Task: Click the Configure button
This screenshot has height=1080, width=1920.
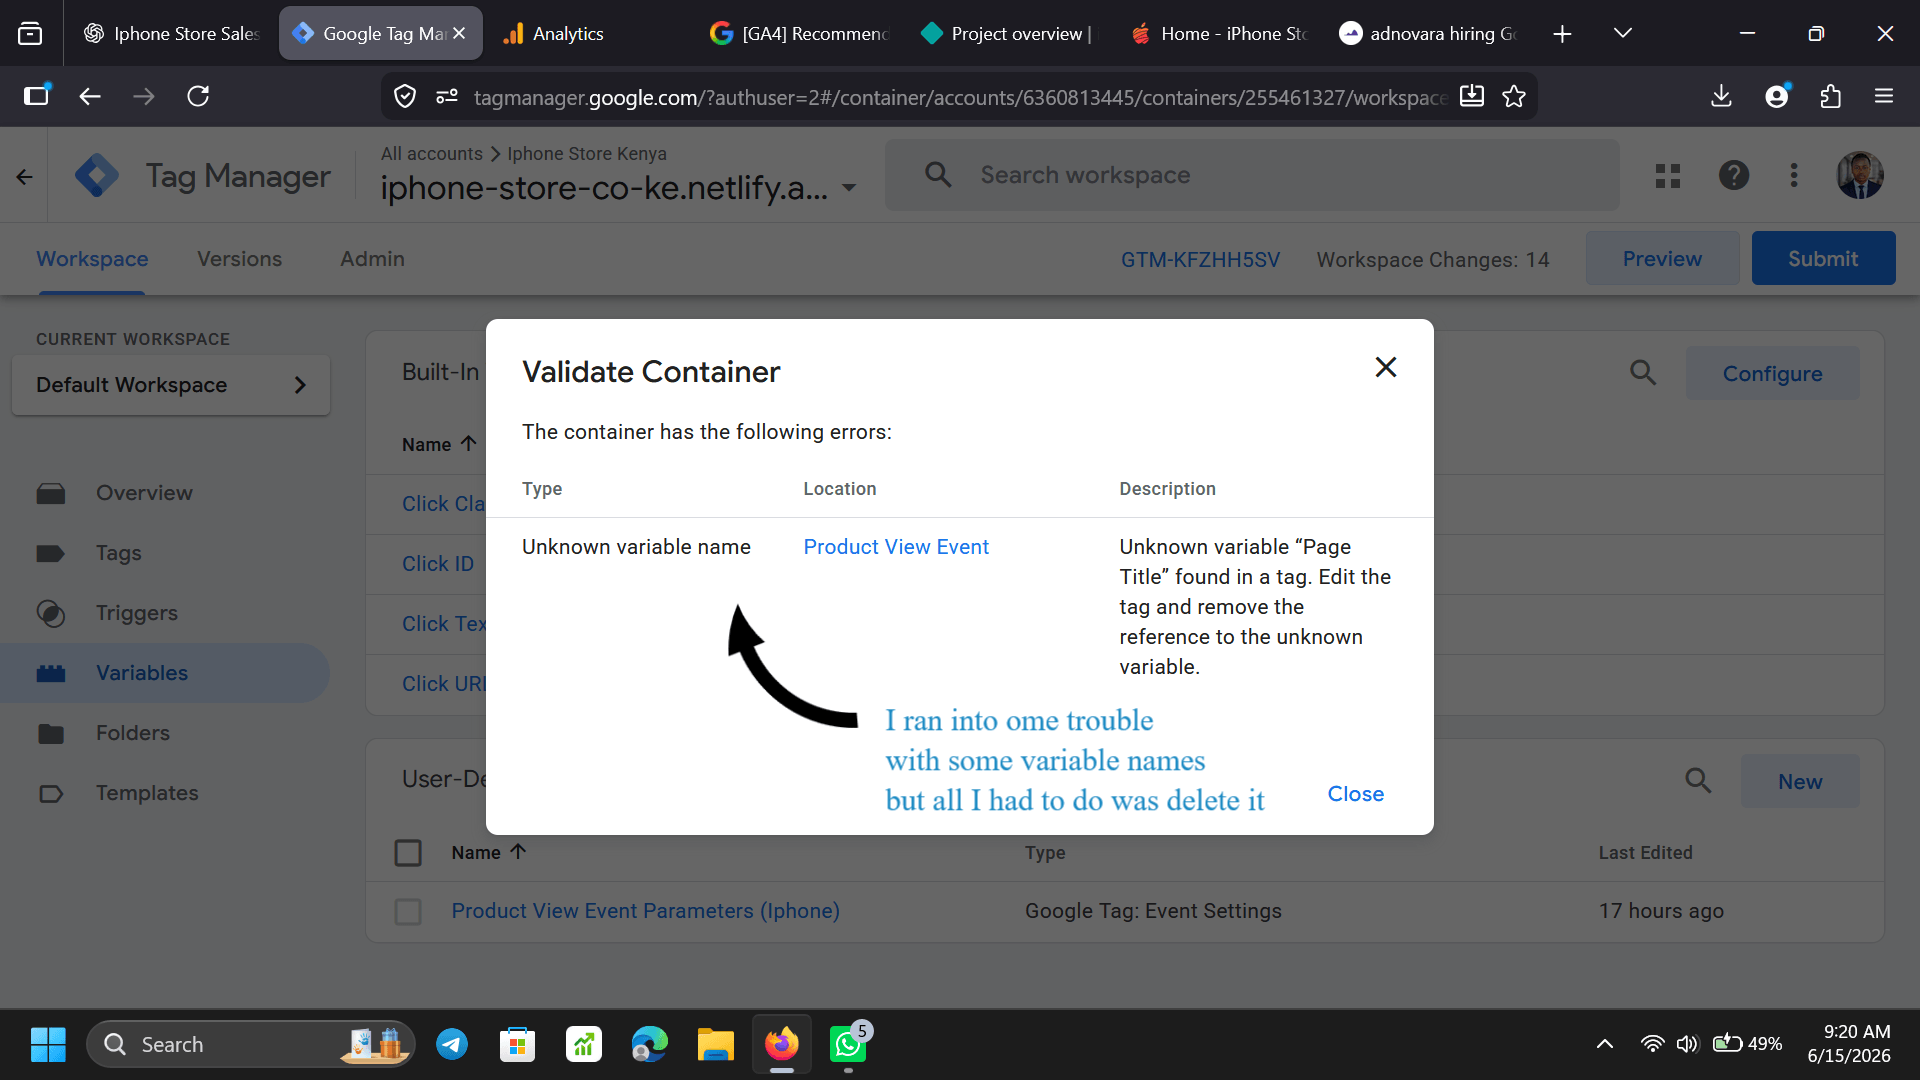Action: pos(1772,374)
